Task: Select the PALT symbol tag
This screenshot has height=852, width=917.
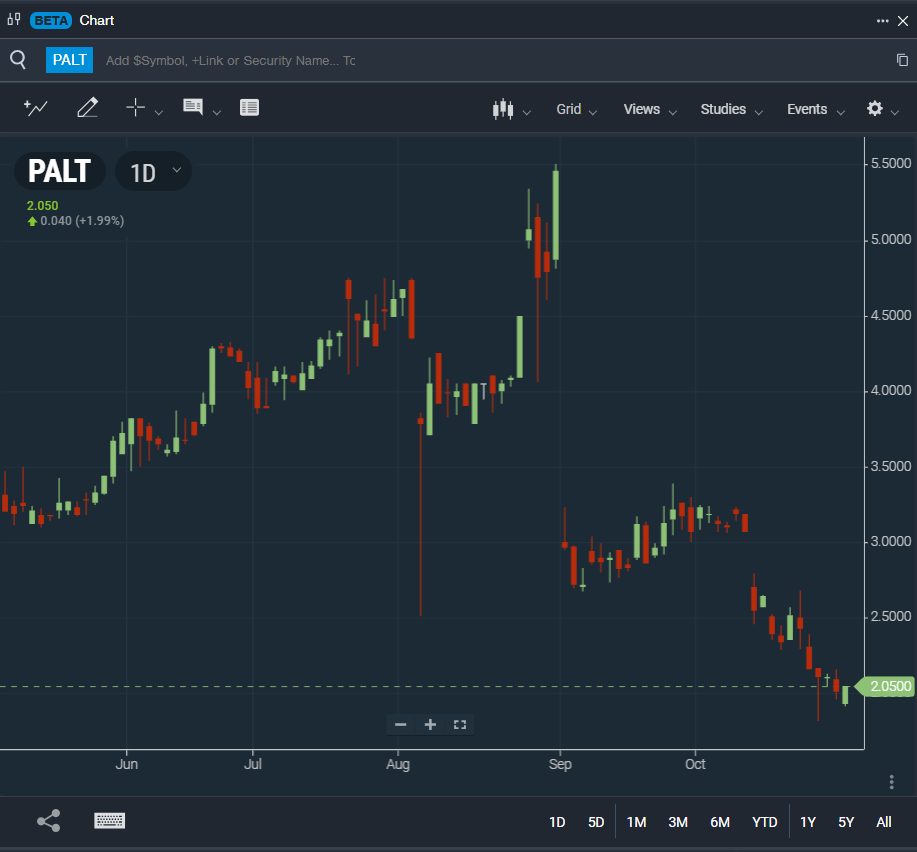Action: 70,60
